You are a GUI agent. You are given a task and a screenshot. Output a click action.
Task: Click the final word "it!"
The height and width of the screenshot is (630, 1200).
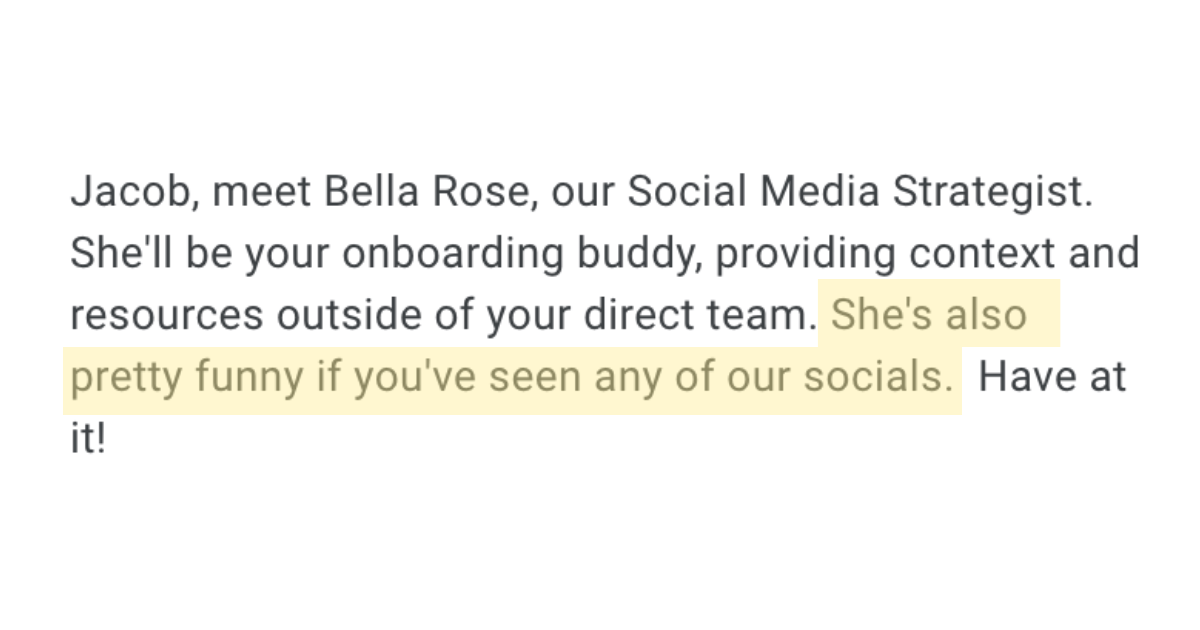pyautogui.click(x=88, y=439)
